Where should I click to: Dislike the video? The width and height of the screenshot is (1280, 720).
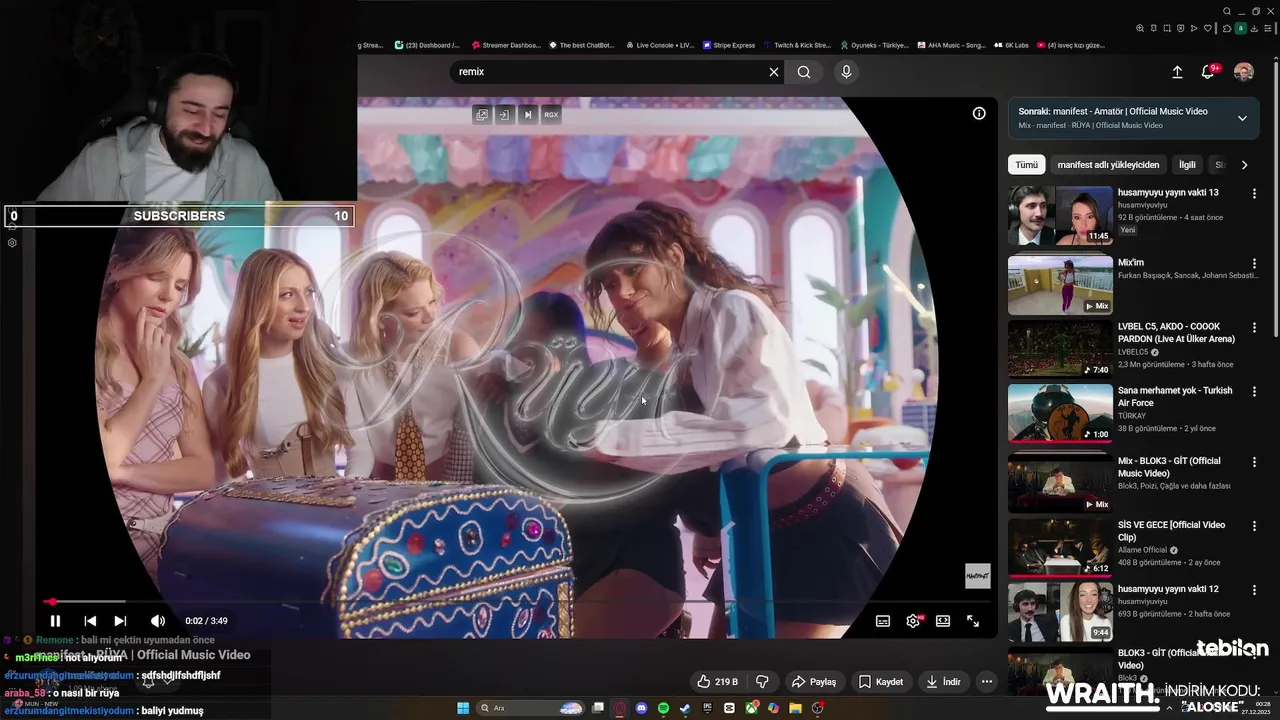point(762,682)
